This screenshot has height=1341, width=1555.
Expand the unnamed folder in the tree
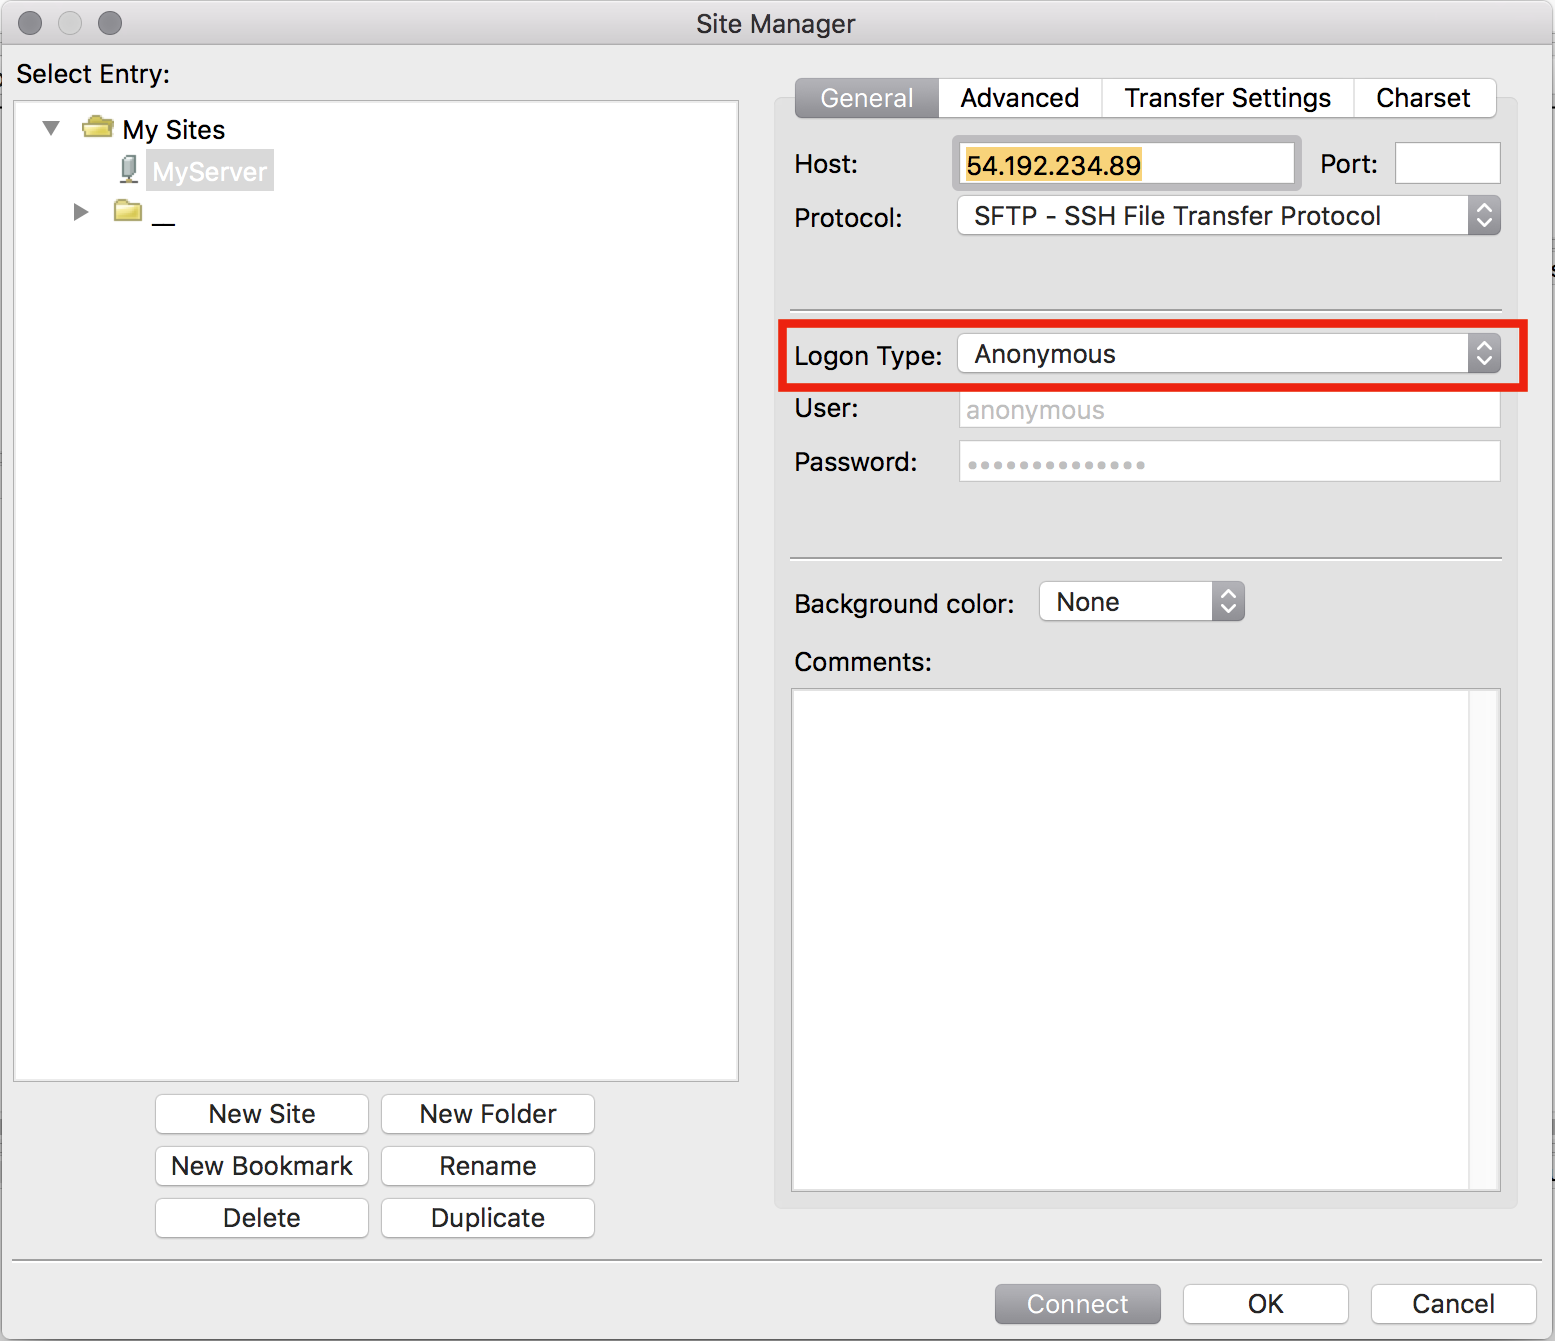(x=80, y=211)
